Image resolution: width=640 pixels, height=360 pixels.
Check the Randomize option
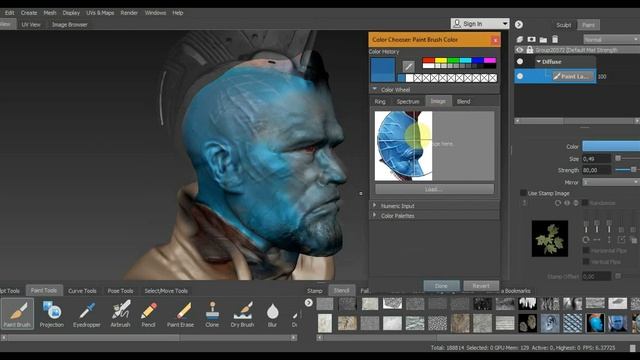(x=584, y=203)
